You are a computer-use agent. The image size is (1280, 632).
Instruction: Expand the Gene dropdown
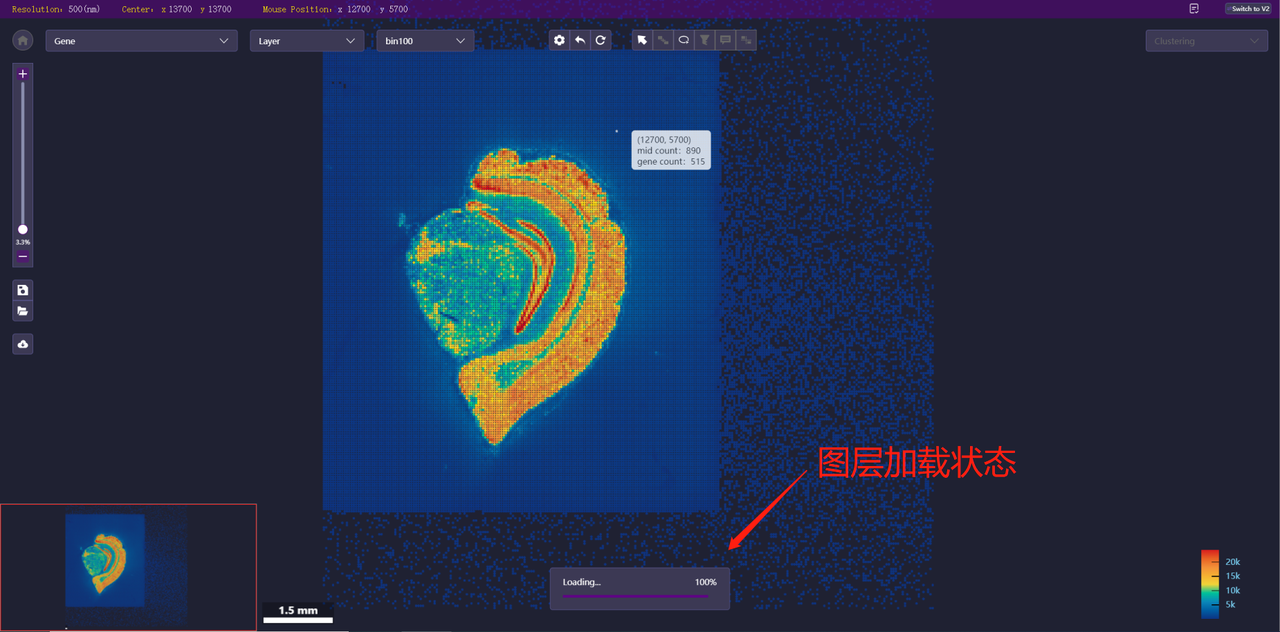[141, 41]
